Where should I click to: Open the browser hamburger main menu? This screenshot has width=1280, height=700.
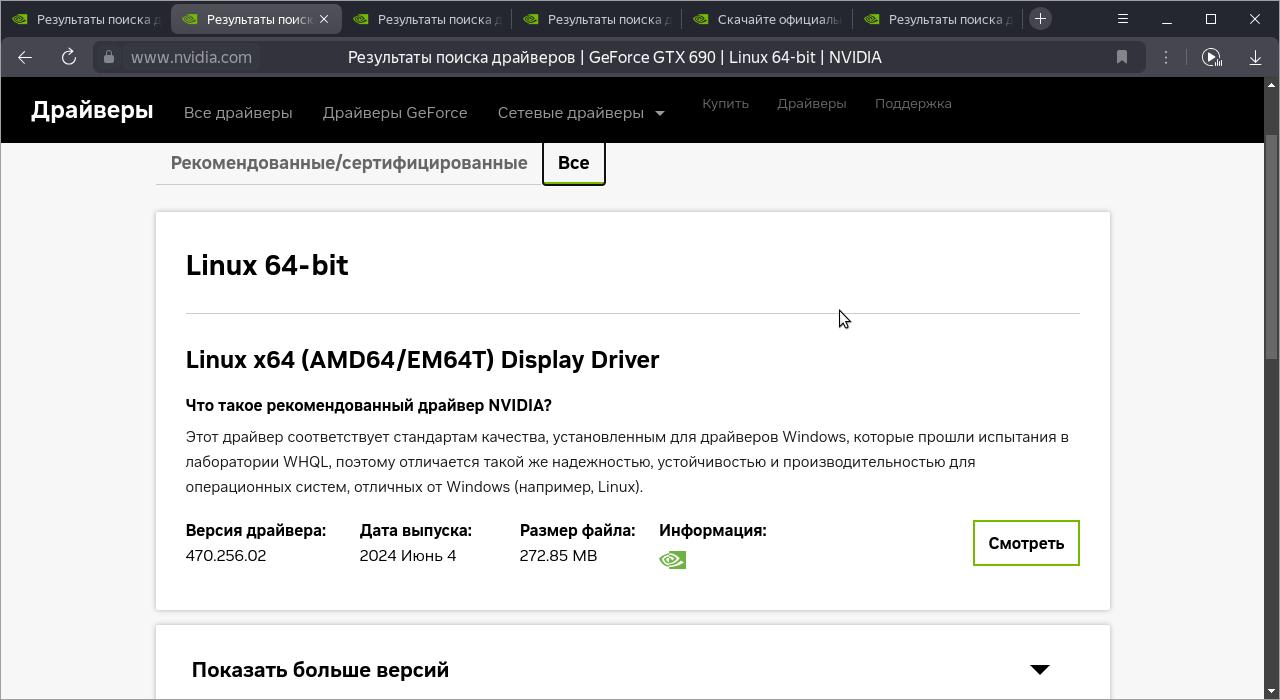(1123, 19)
